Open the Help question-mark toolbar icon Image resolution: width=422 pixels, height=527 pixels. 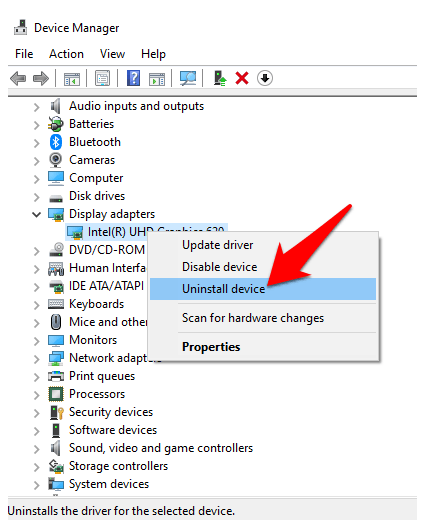coord(133,78)
